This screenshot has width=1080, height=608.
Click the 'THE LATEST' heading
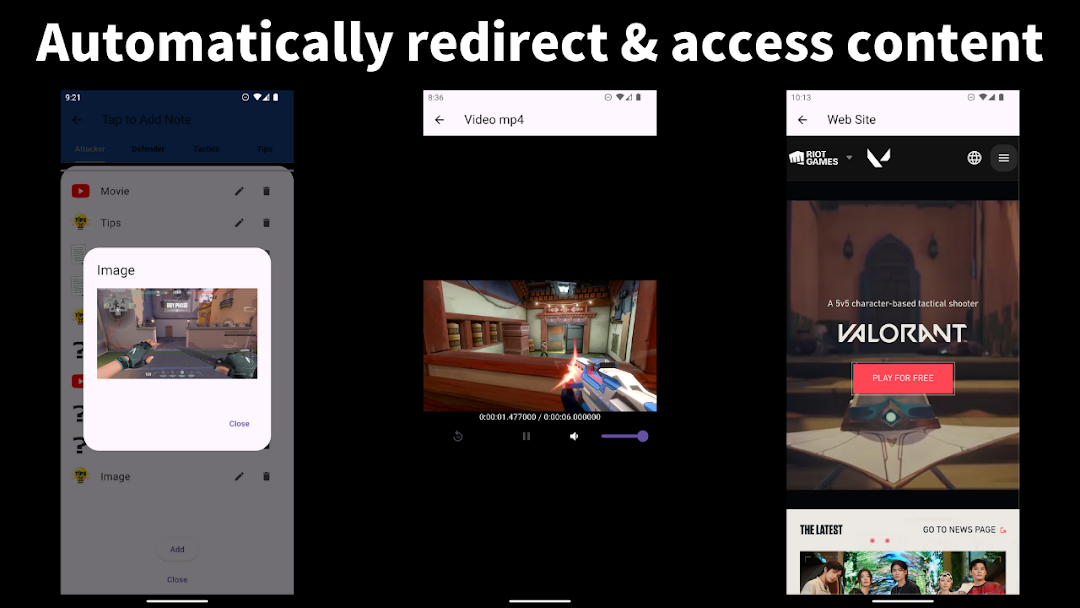pos(821,530)
